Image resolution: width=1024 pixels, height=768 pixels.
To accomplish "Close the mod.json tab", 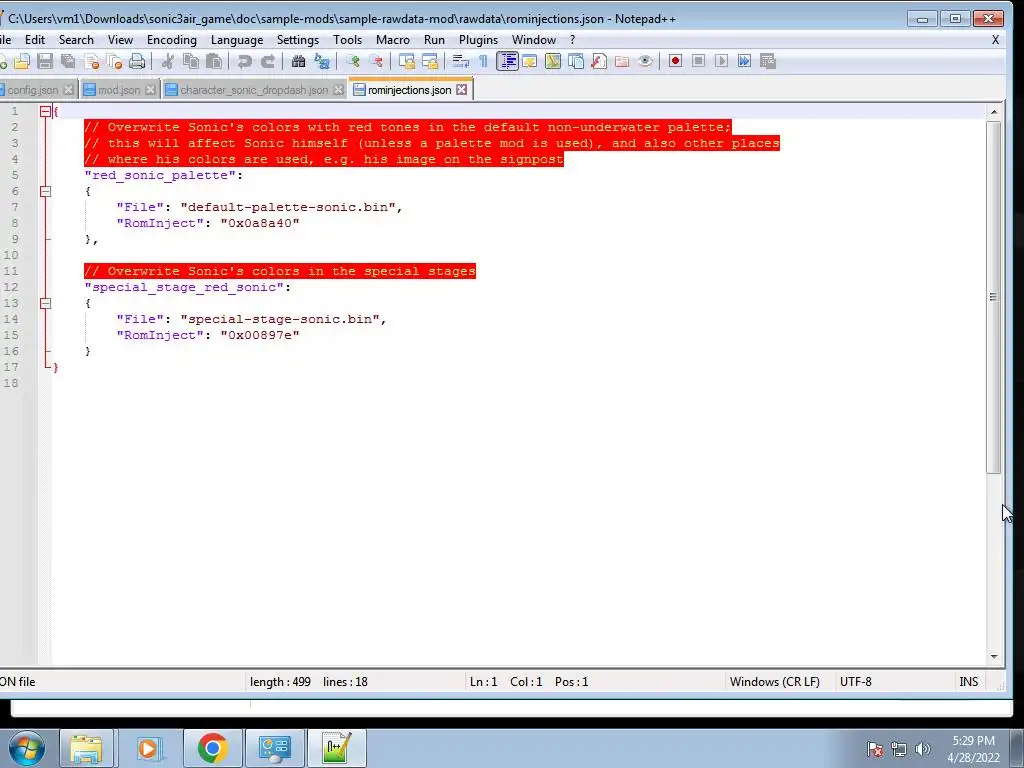I will (151, 90).
